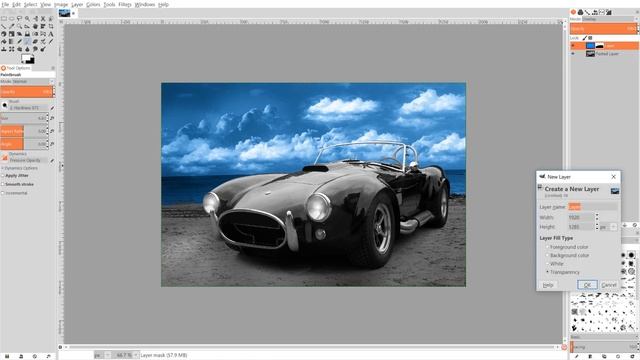Open the Colors menu

click(93, 4)
